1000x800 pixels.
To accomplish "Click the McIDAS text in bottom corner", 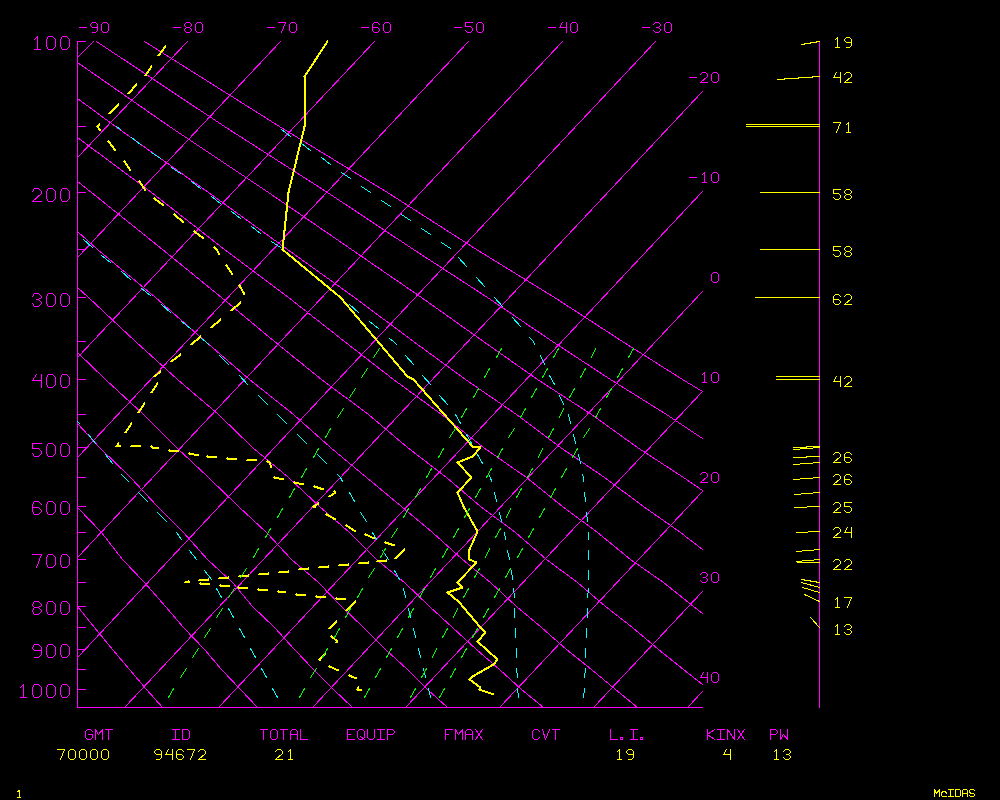I will point(954,793).
